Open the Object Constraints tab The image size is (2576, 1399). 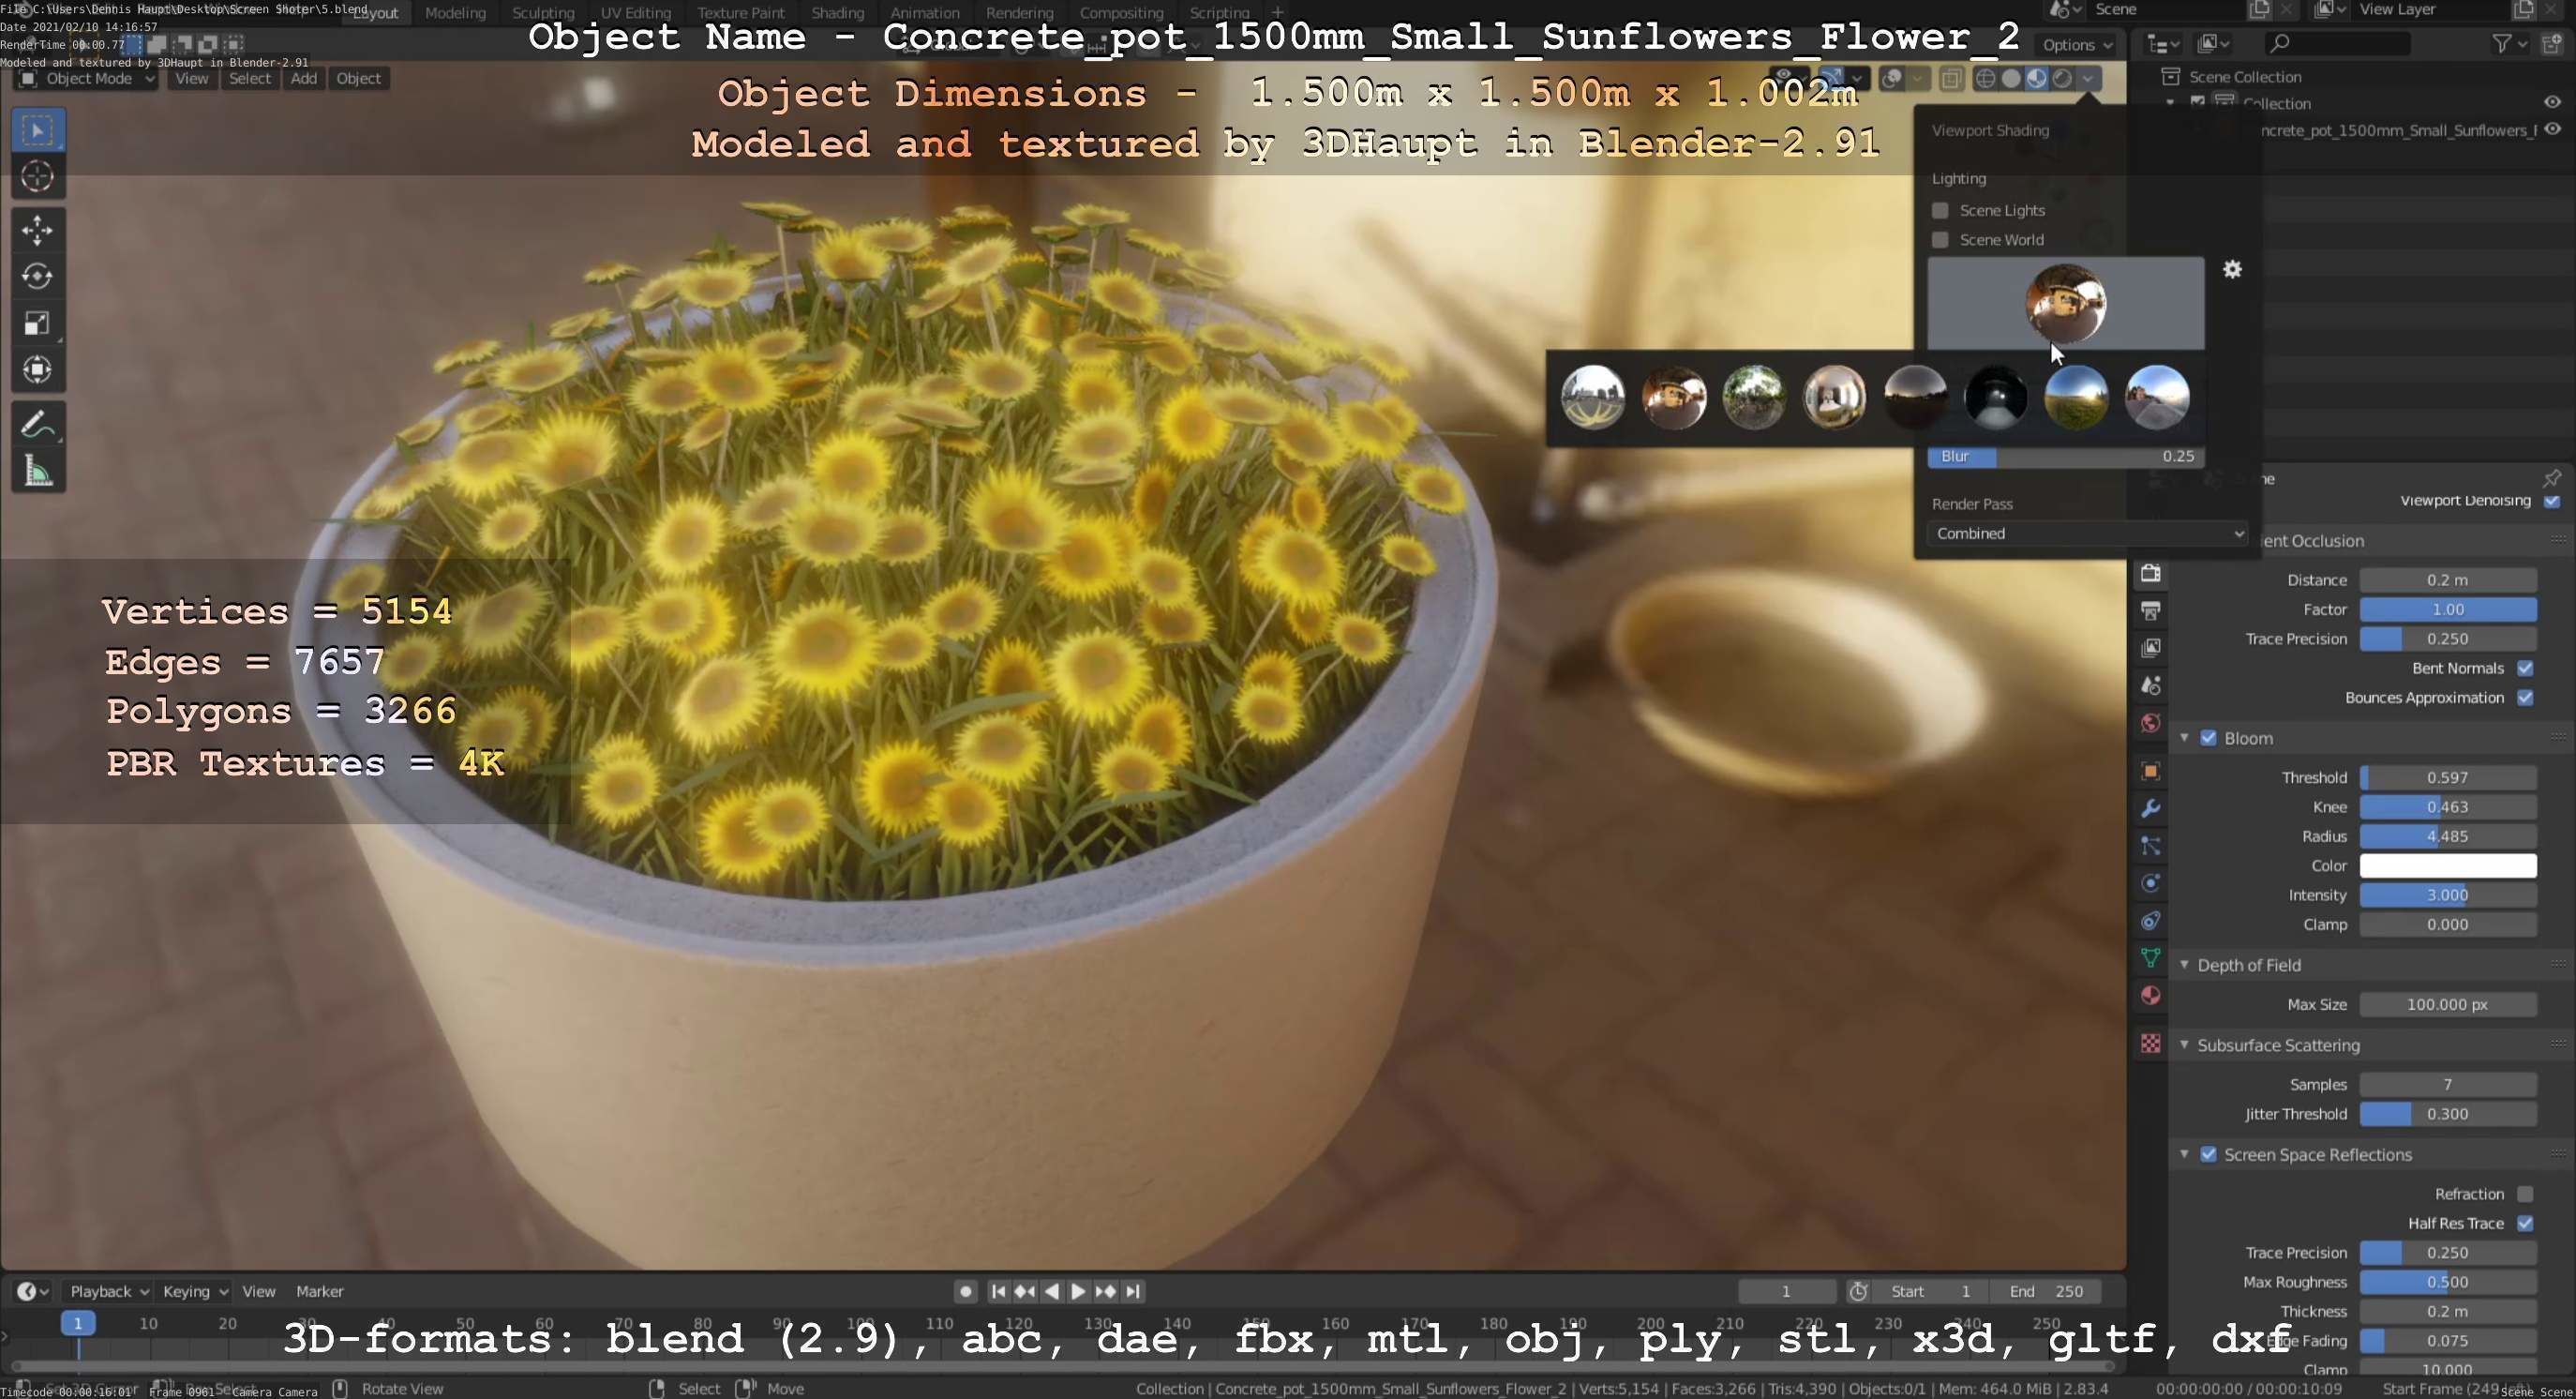point(2150,921)
